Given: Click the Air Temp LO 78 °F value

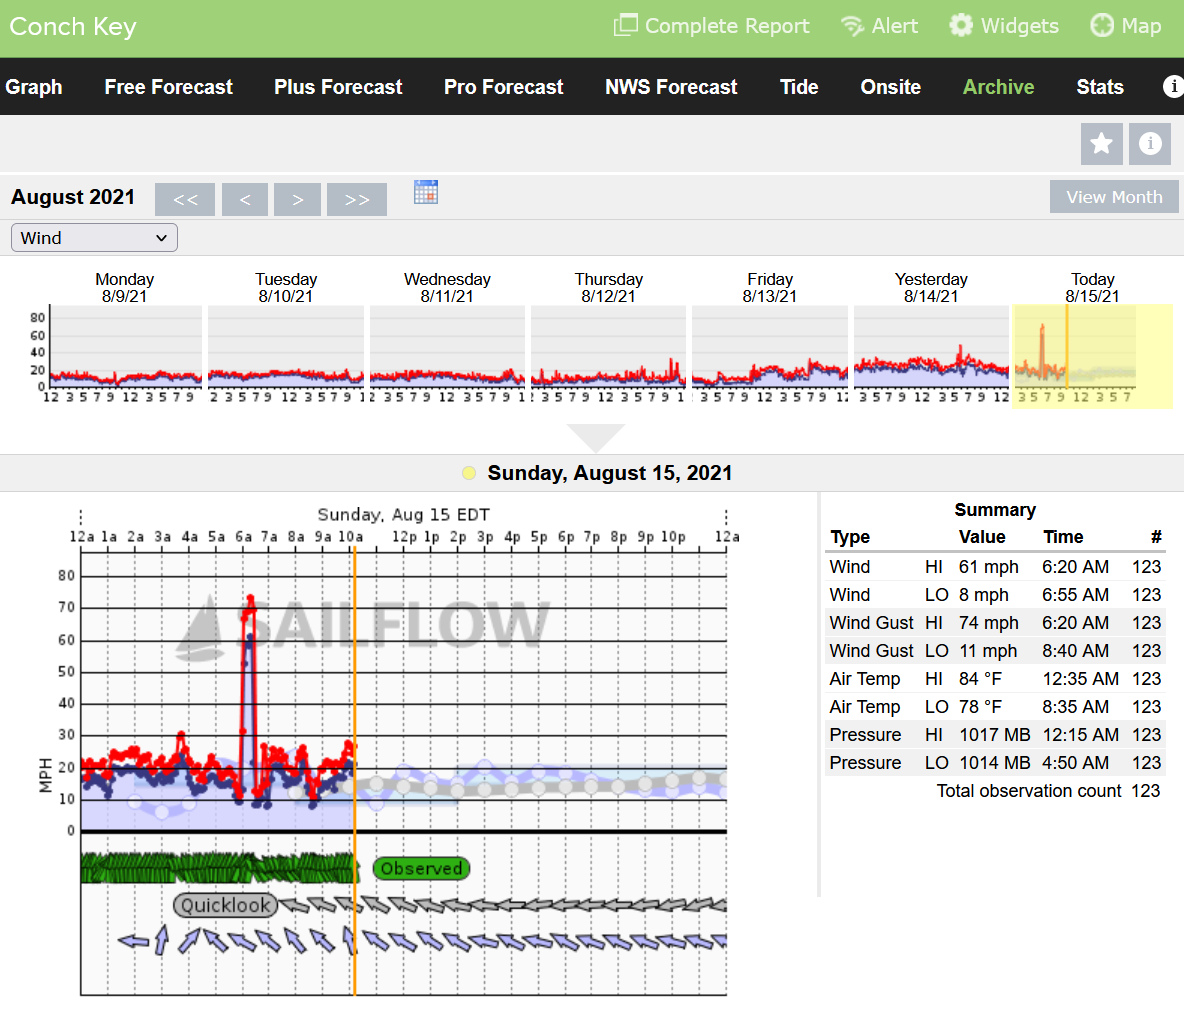Looking at the screenshot, I should click(980, 706).
